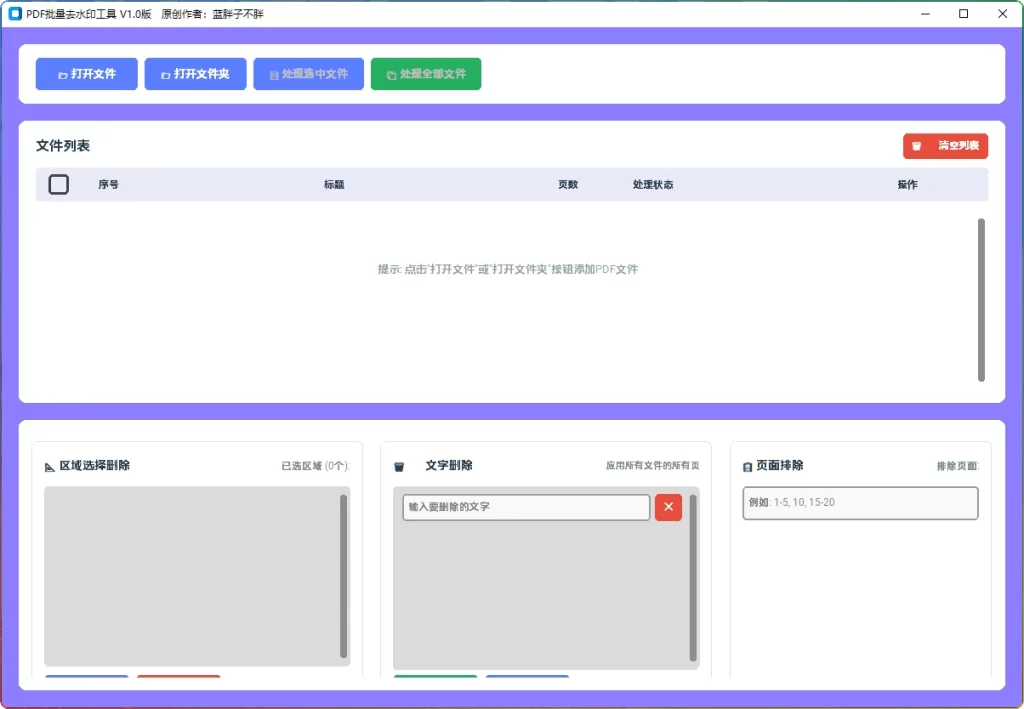
Task: Click the page icon beside 页面排除 header
Action: coord(746,465)
